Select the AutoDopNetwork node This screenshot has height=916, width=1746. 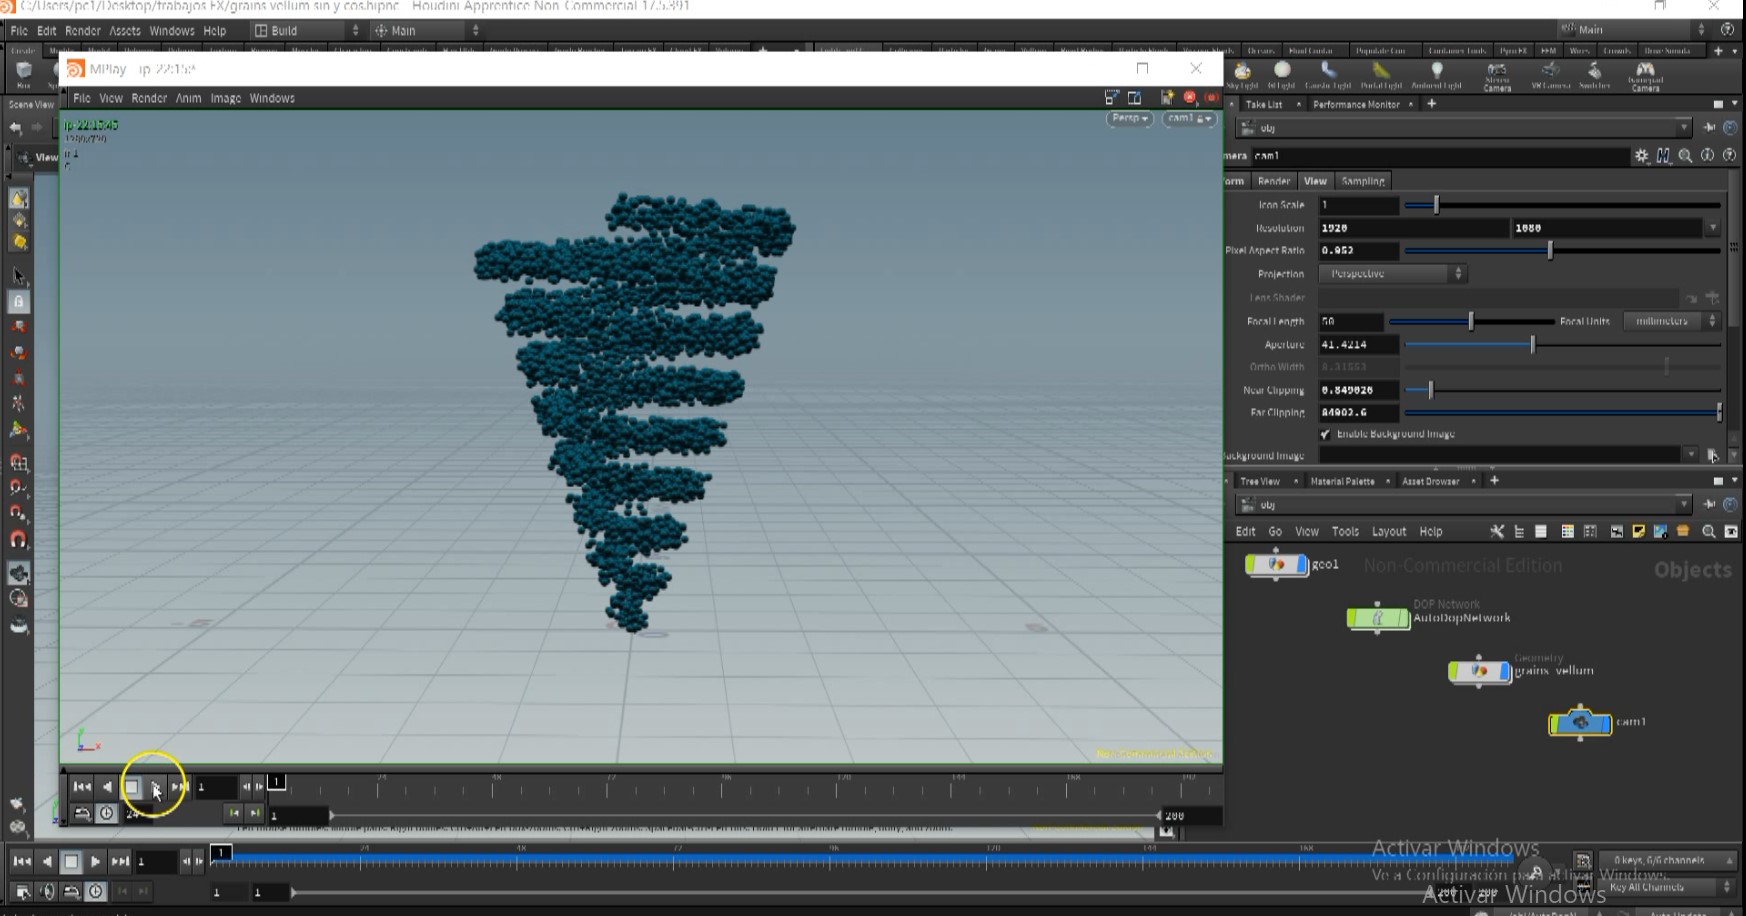tap(1378, 619)
